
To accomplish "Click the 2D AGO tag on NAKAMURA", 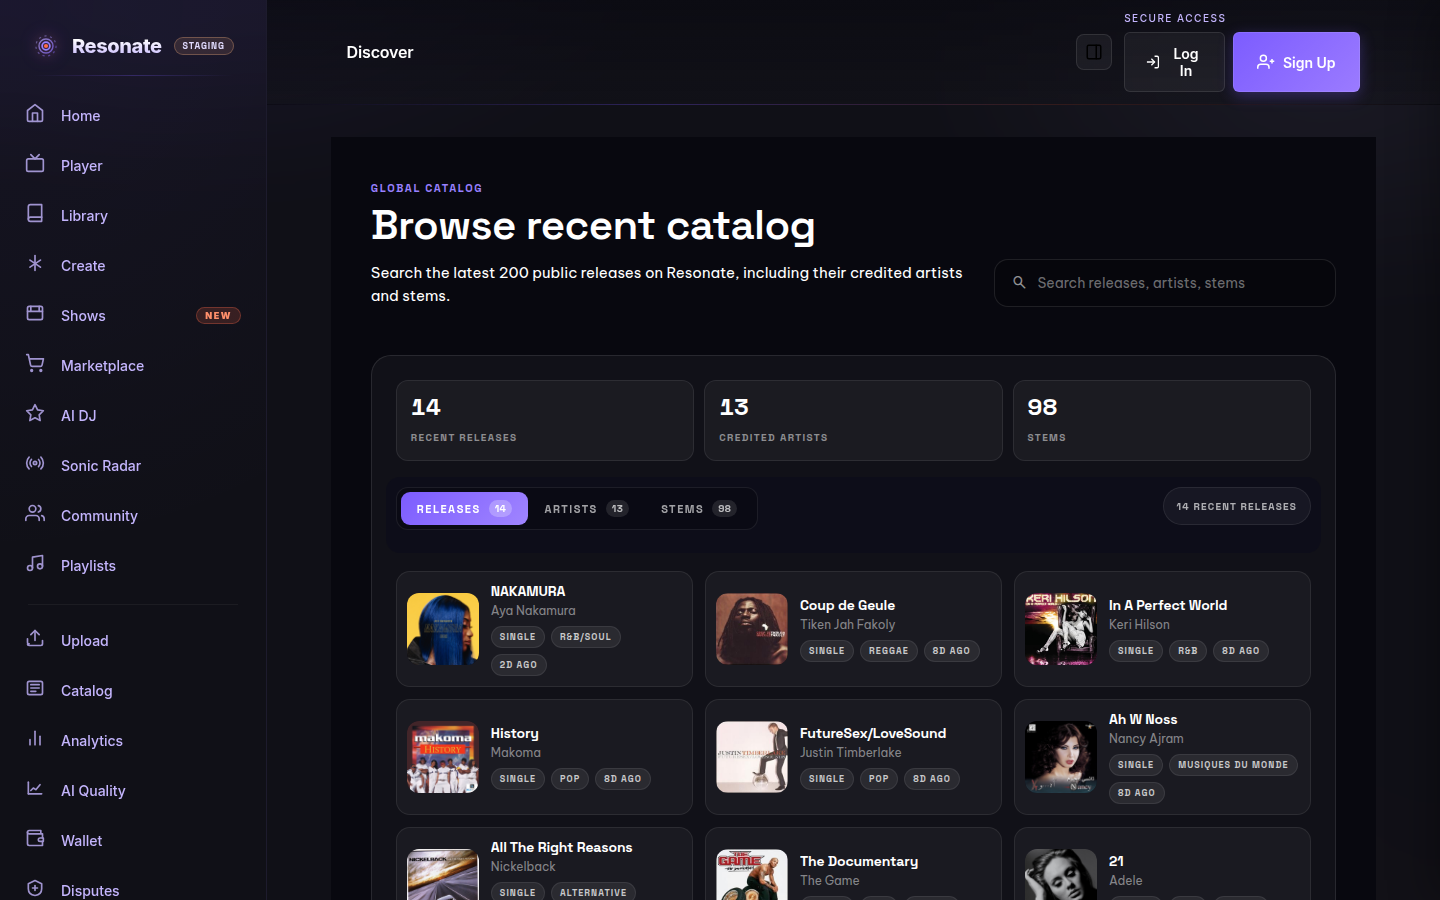I will (518, 665).
